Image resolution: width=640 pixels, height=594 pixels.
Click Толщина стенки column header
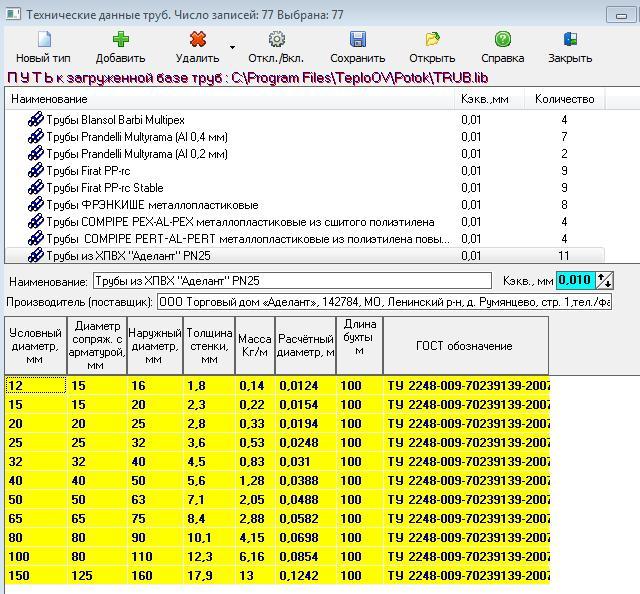tap(209, 345)
